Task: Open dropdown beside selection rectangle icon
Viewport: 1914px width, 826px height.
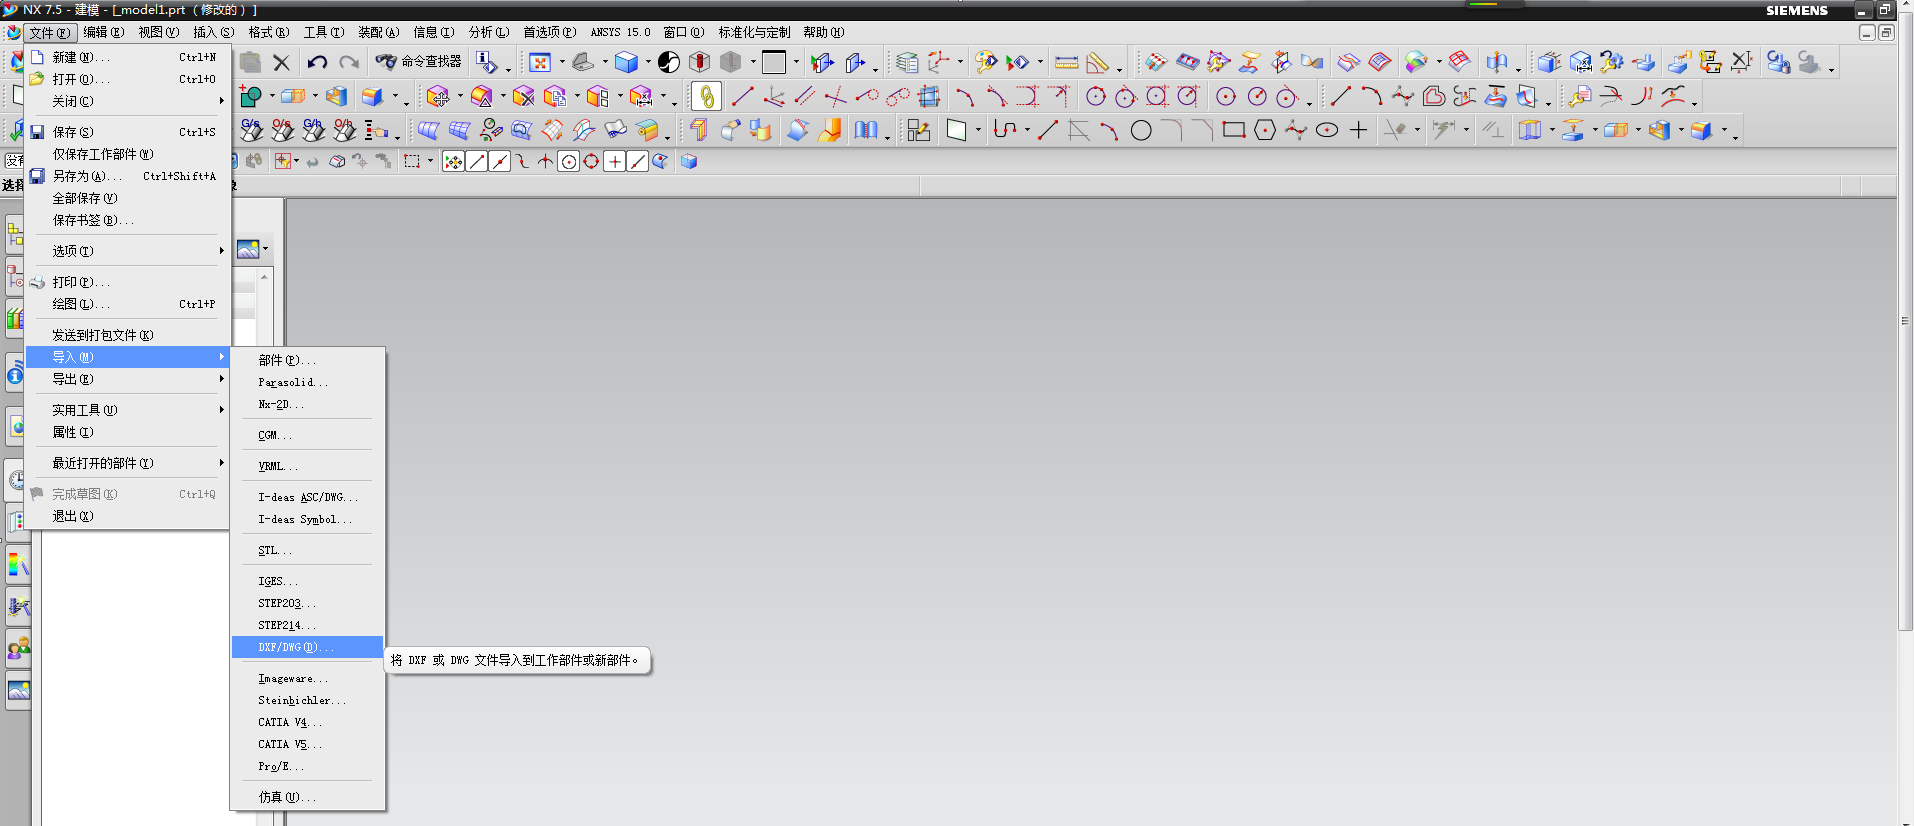Action: [x=431, y=161]
